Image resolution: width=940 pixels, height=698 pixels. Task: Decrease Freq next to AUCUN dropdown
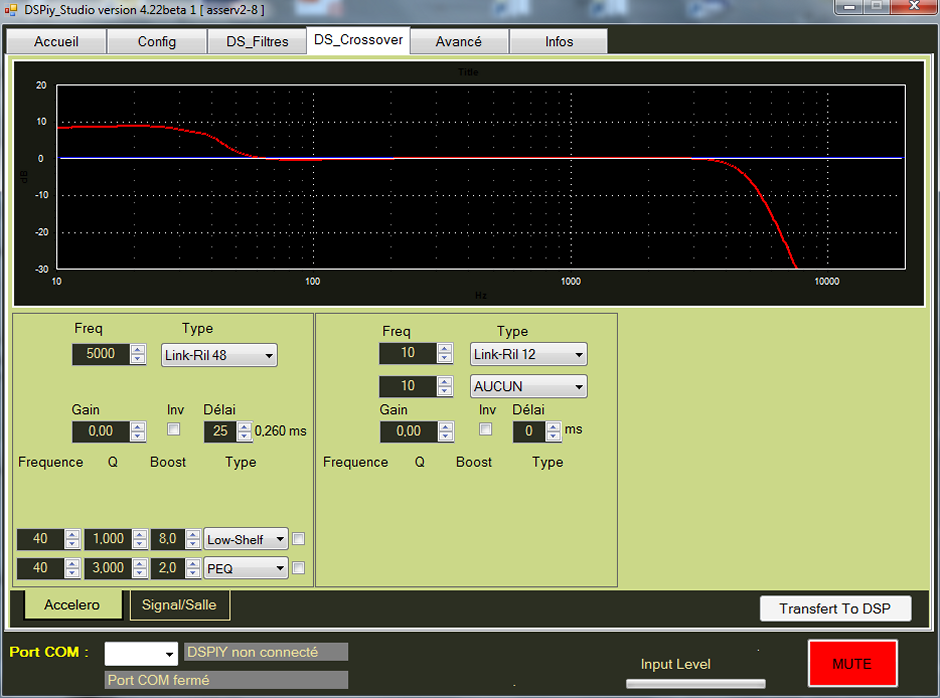pyautogui.click(x=445, y=392)
